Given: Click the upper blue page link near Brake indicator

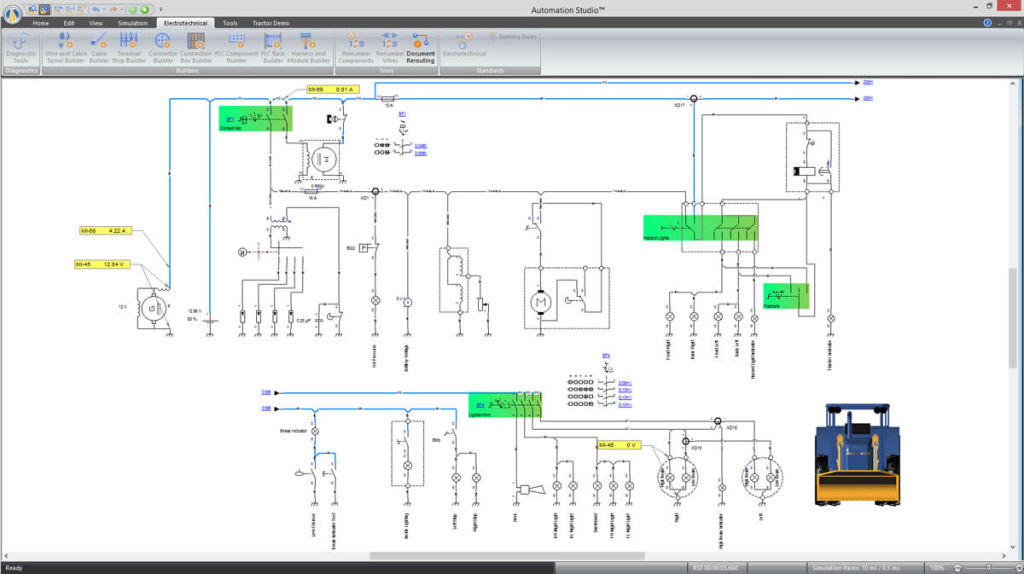Looking at the screenshot, I should 266,392.
